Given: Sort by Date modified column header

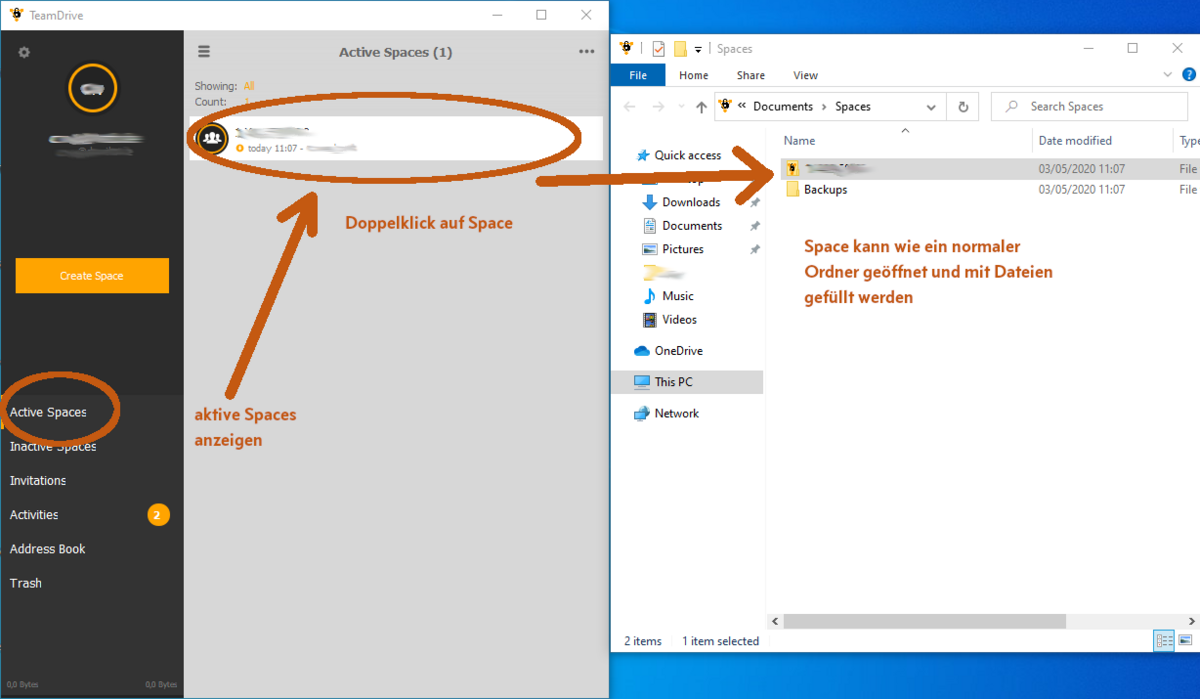Looking at the screenshot, I should pyautogui.click(x=1075, y=141).
